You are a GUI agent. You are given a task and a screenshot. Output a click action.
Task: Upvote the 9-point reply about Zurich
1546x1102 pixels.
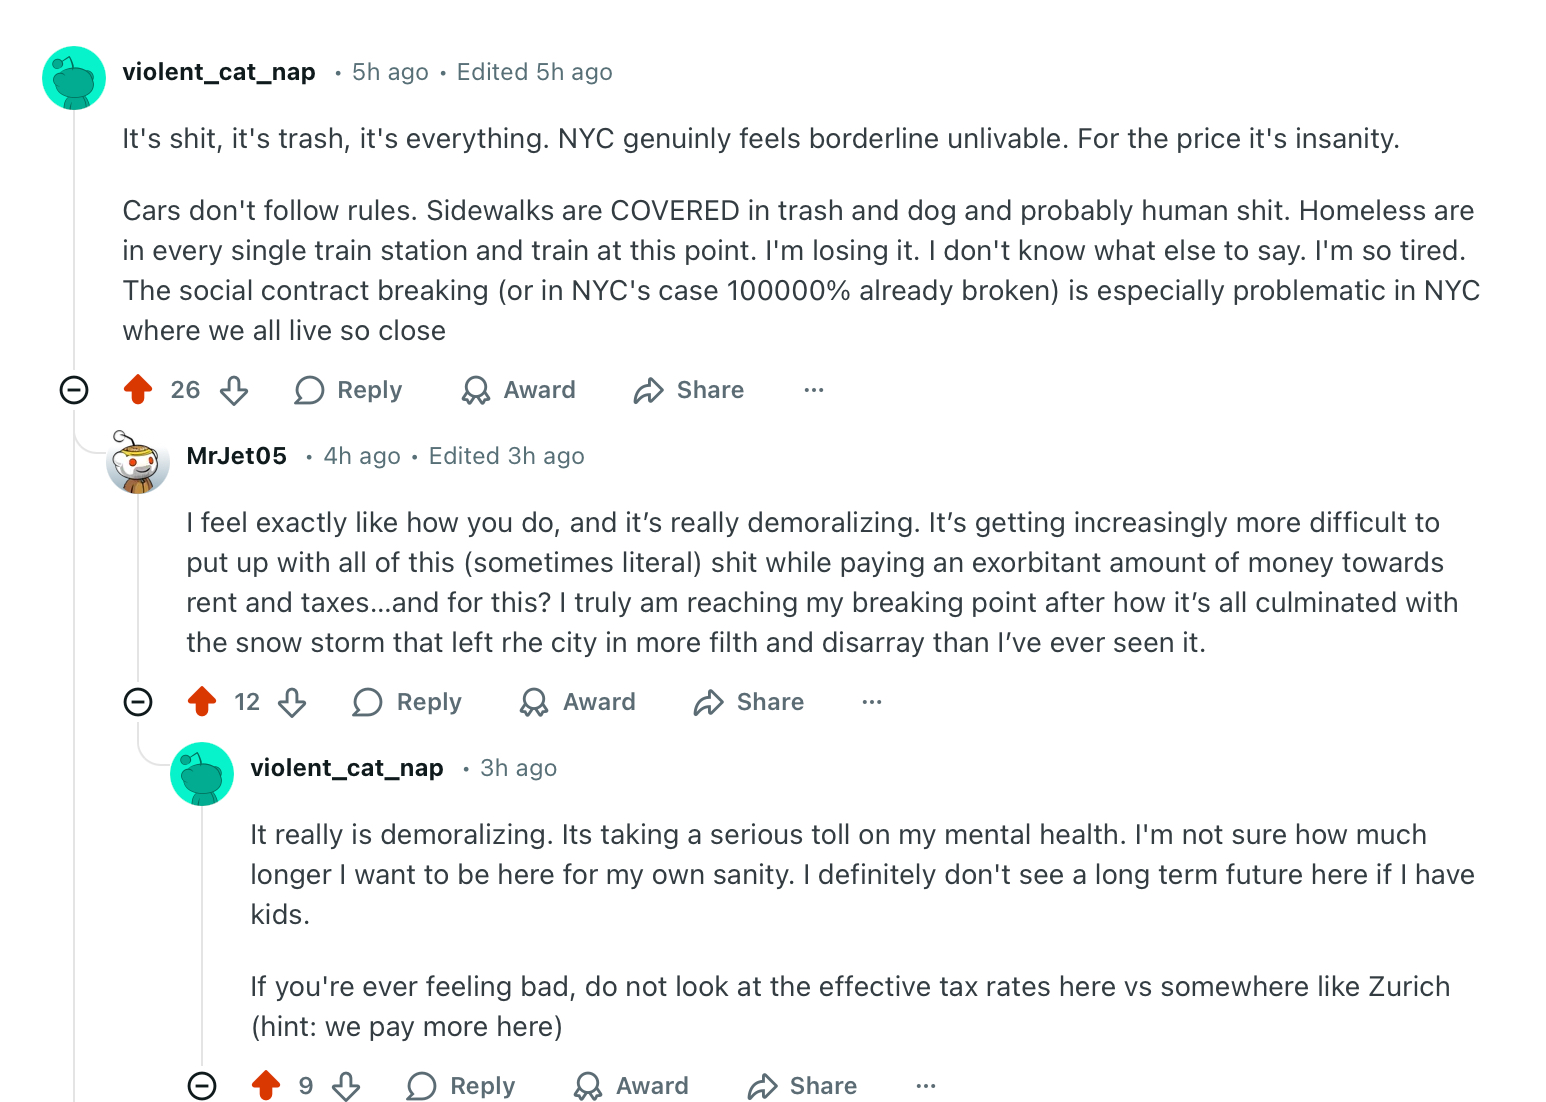click(x=266, y=1085)
